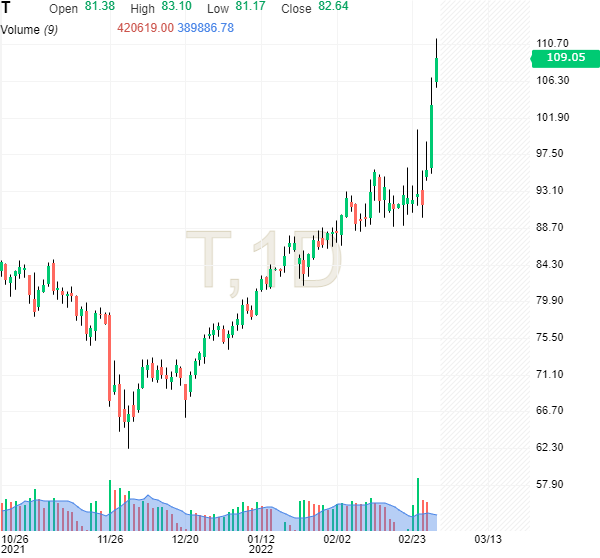Click the 12/20 date axis label
The image size is (600, 558).
click(x=185, y=540)
